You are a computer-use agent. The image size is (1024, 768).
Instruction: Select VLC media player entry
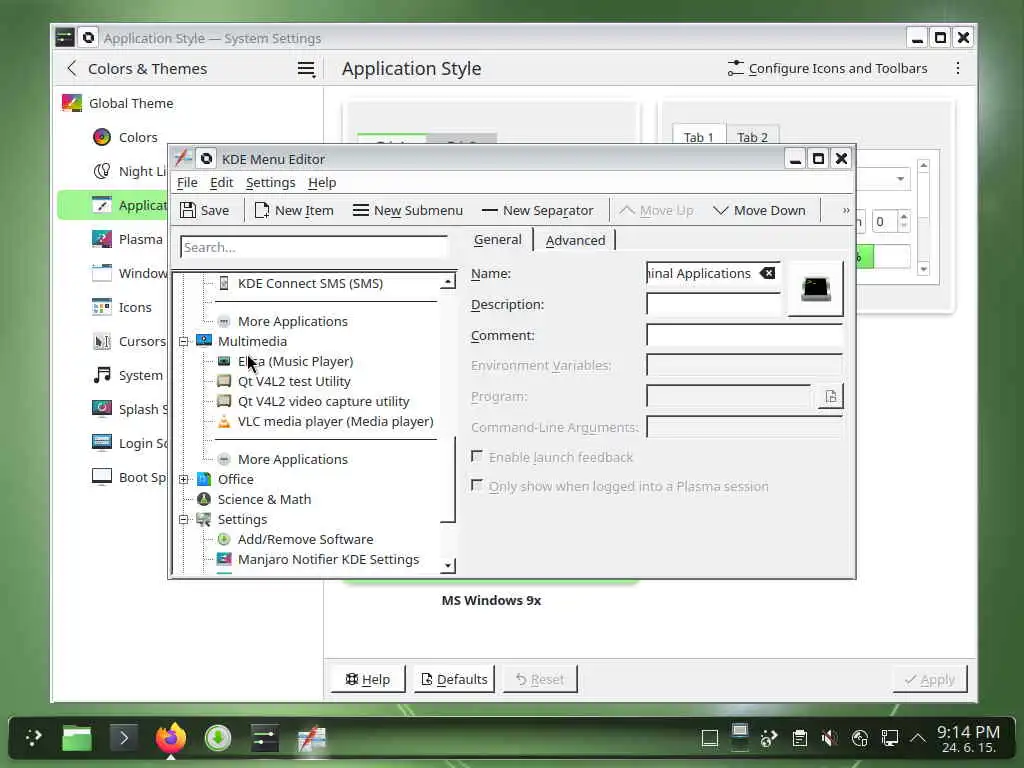coord(335,422)
